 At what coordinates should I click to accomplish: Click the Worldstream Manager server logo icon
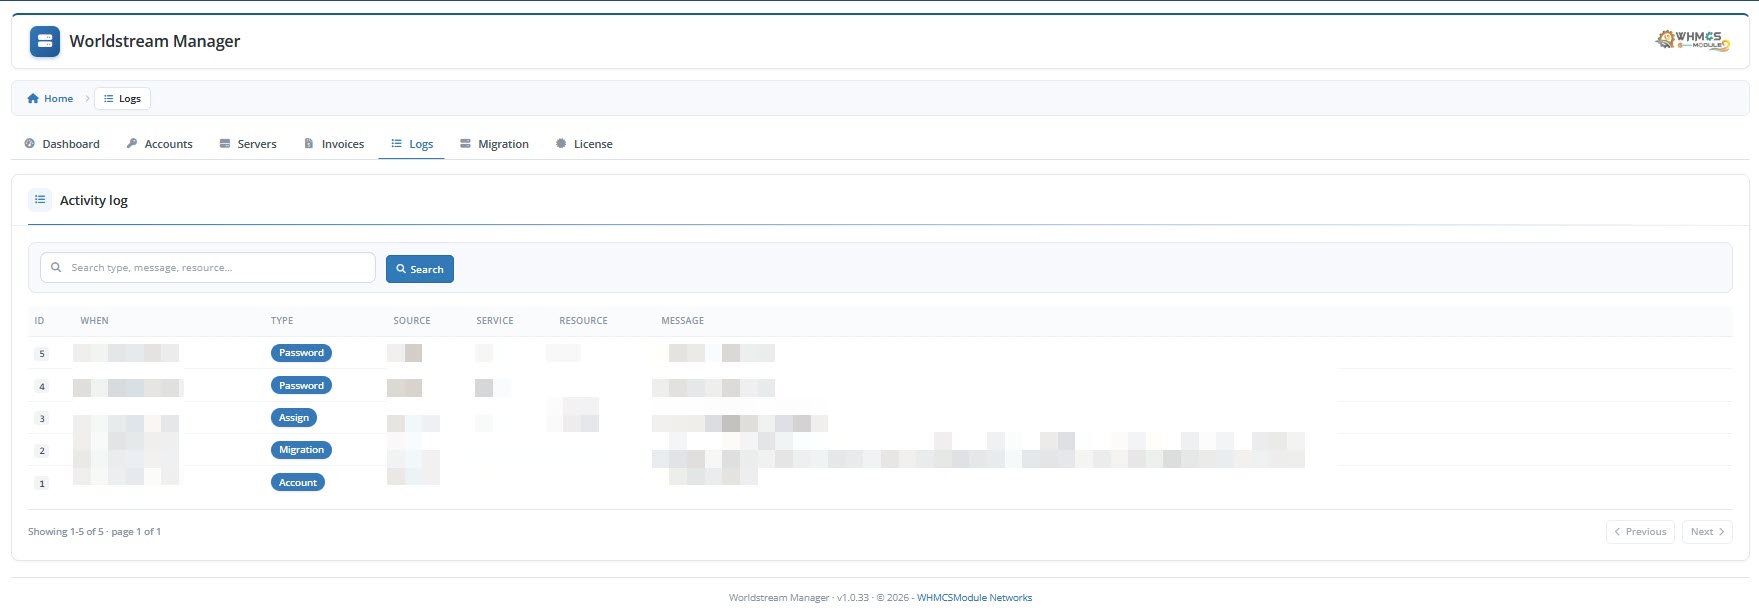pos(45,41)
